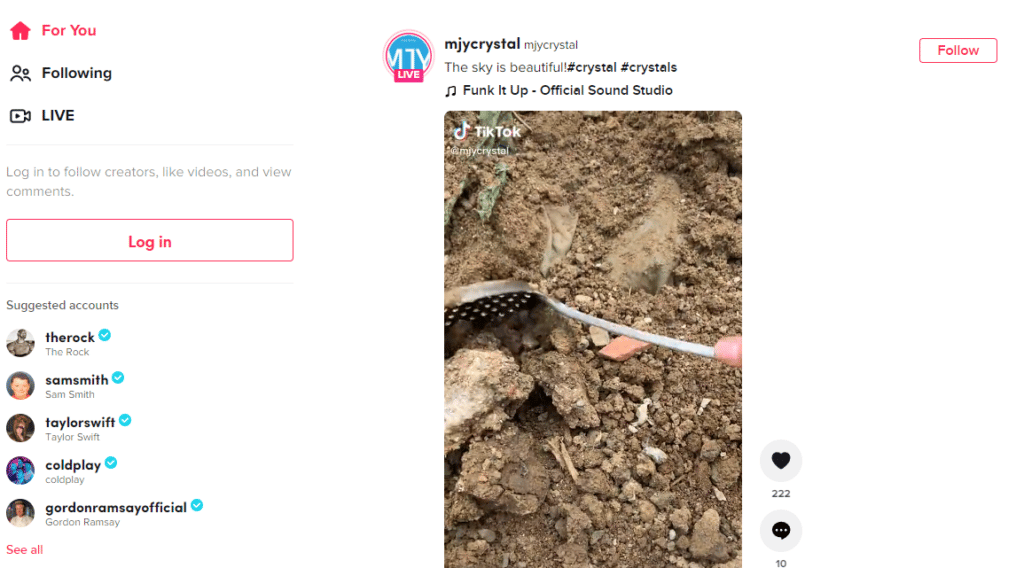1024x568 pixels.
Task: Open mjycrystal's LIVE profile avatar
Action: [x=408, y=56]
